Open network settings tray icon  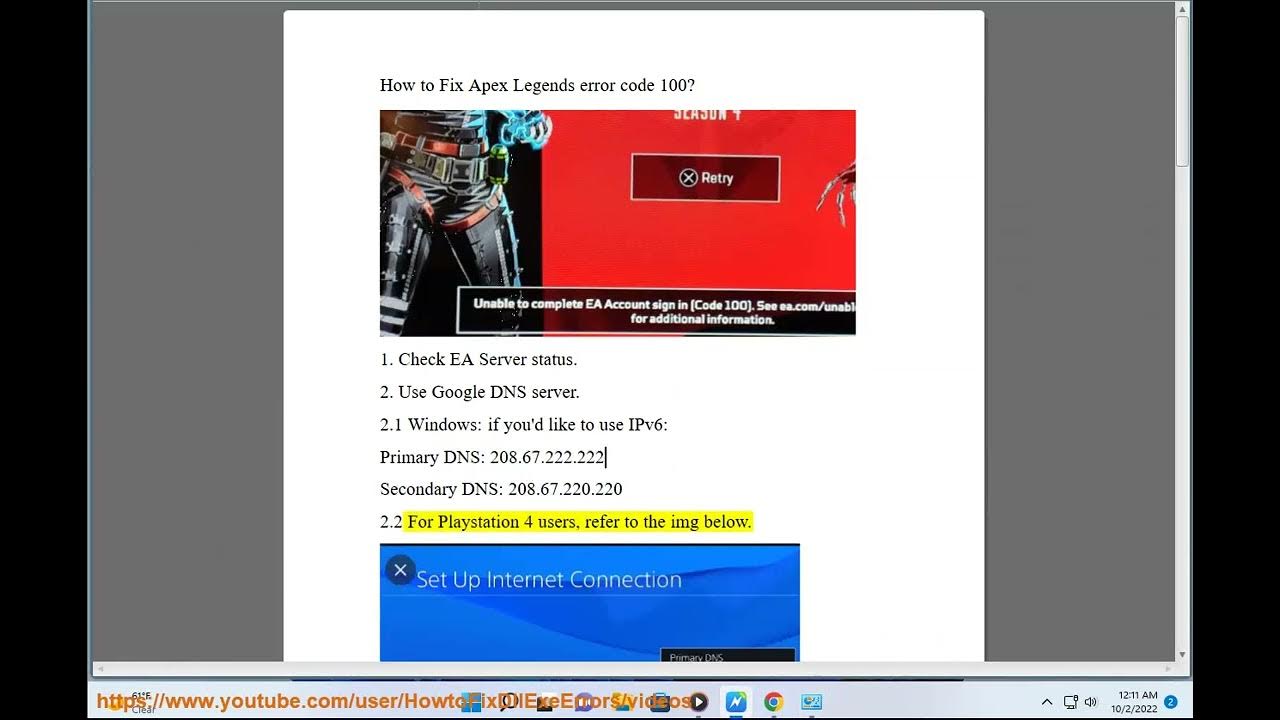click(1070, 702)
